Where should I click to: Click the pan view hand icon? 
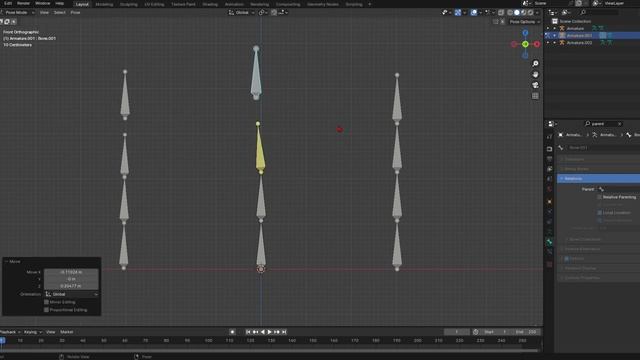pyautogui.click(x=535, y=74)
